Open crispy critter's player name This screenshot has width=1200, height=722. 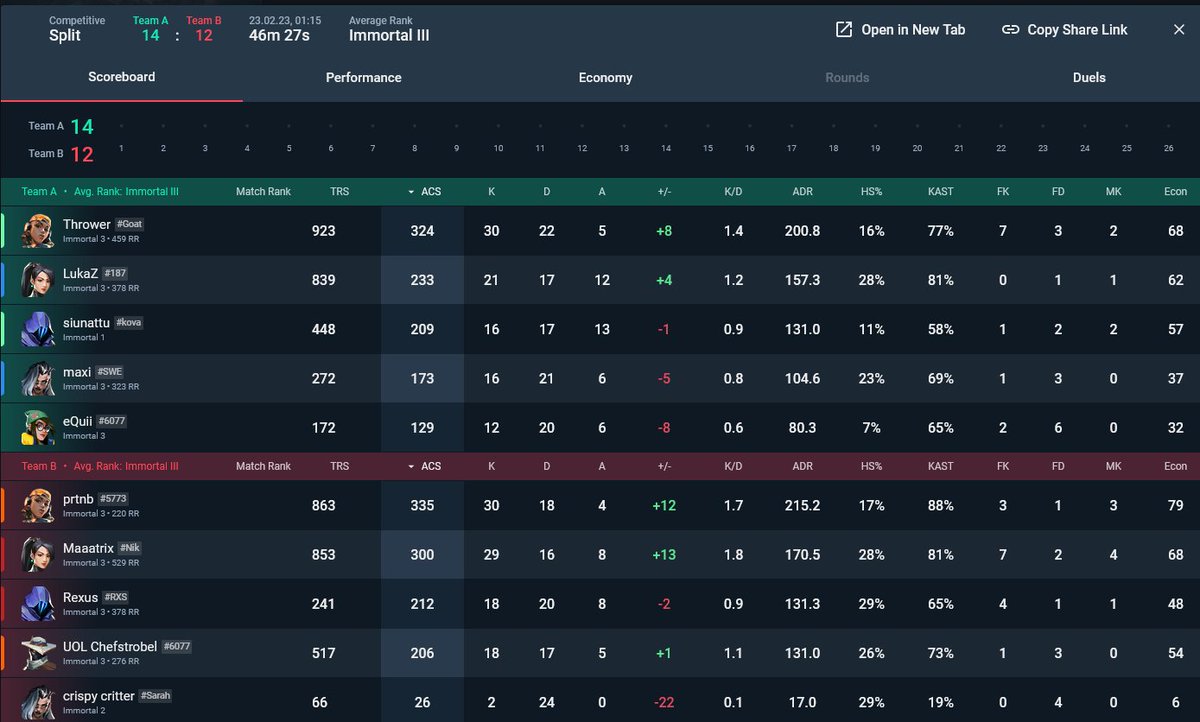tap(99, 695)
